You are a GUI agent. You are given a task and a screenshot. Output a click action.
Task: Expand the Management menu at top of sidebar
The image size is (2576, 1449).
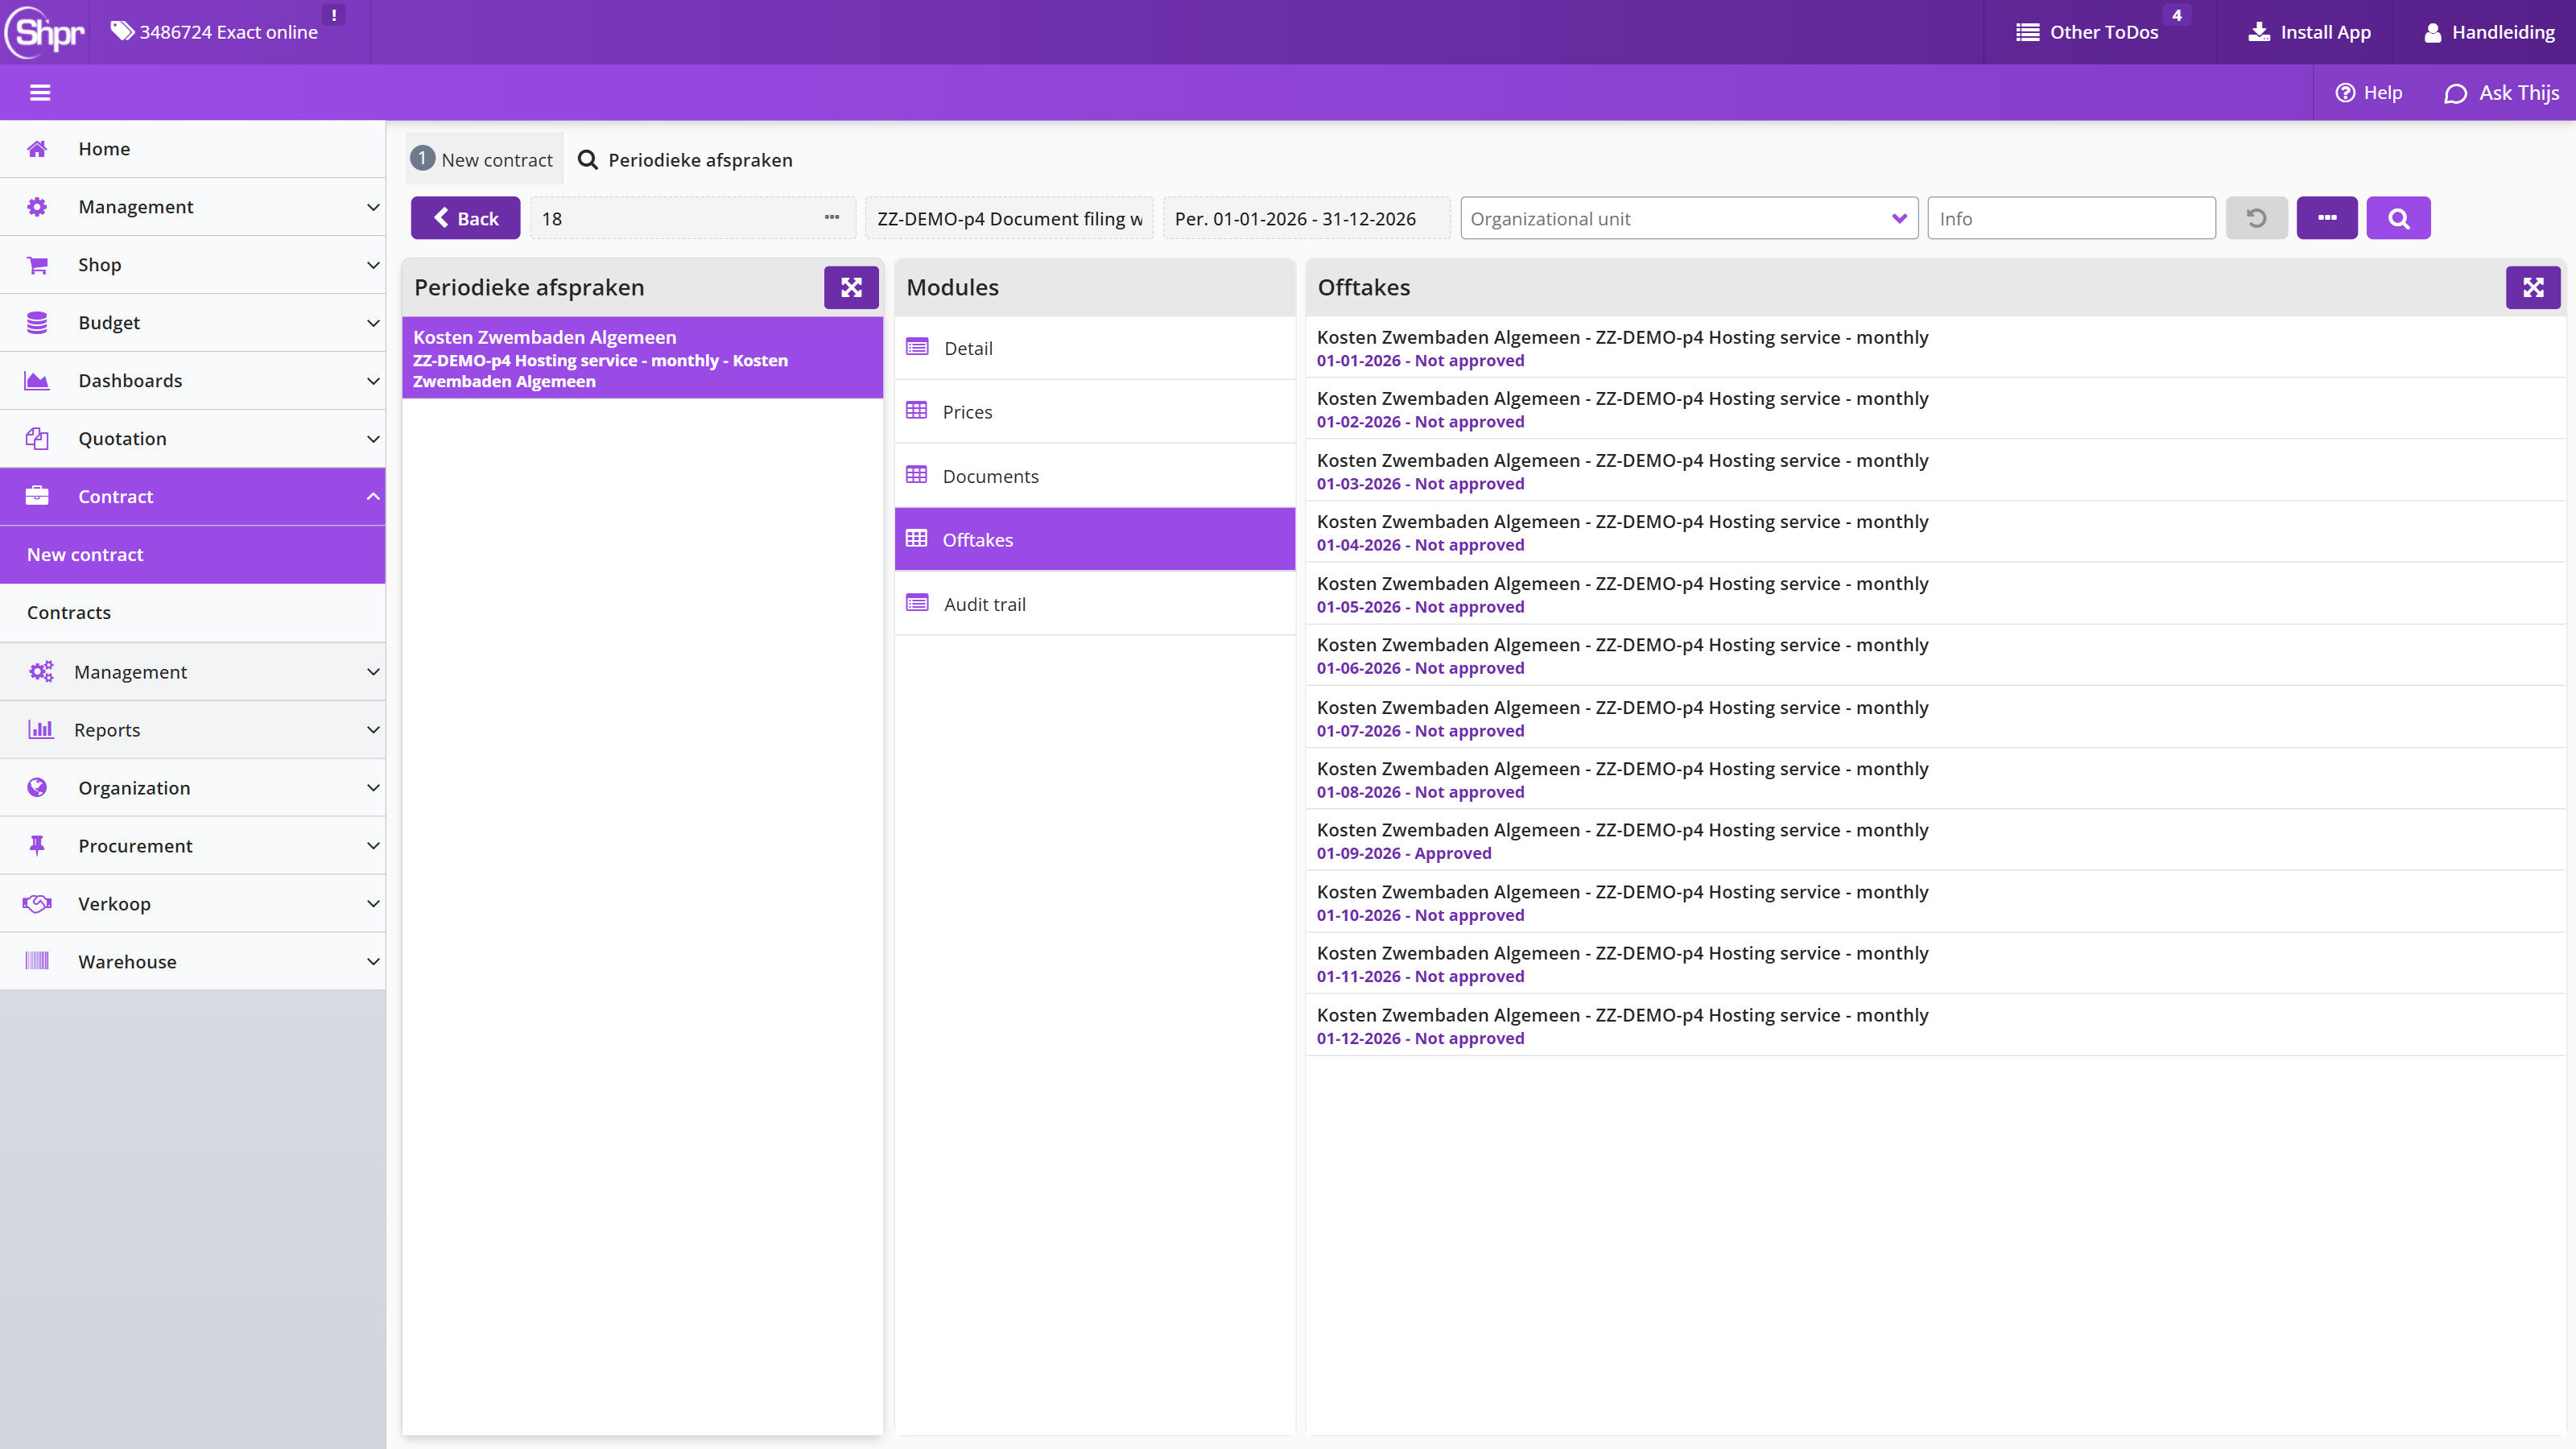[x=193, y=207]
